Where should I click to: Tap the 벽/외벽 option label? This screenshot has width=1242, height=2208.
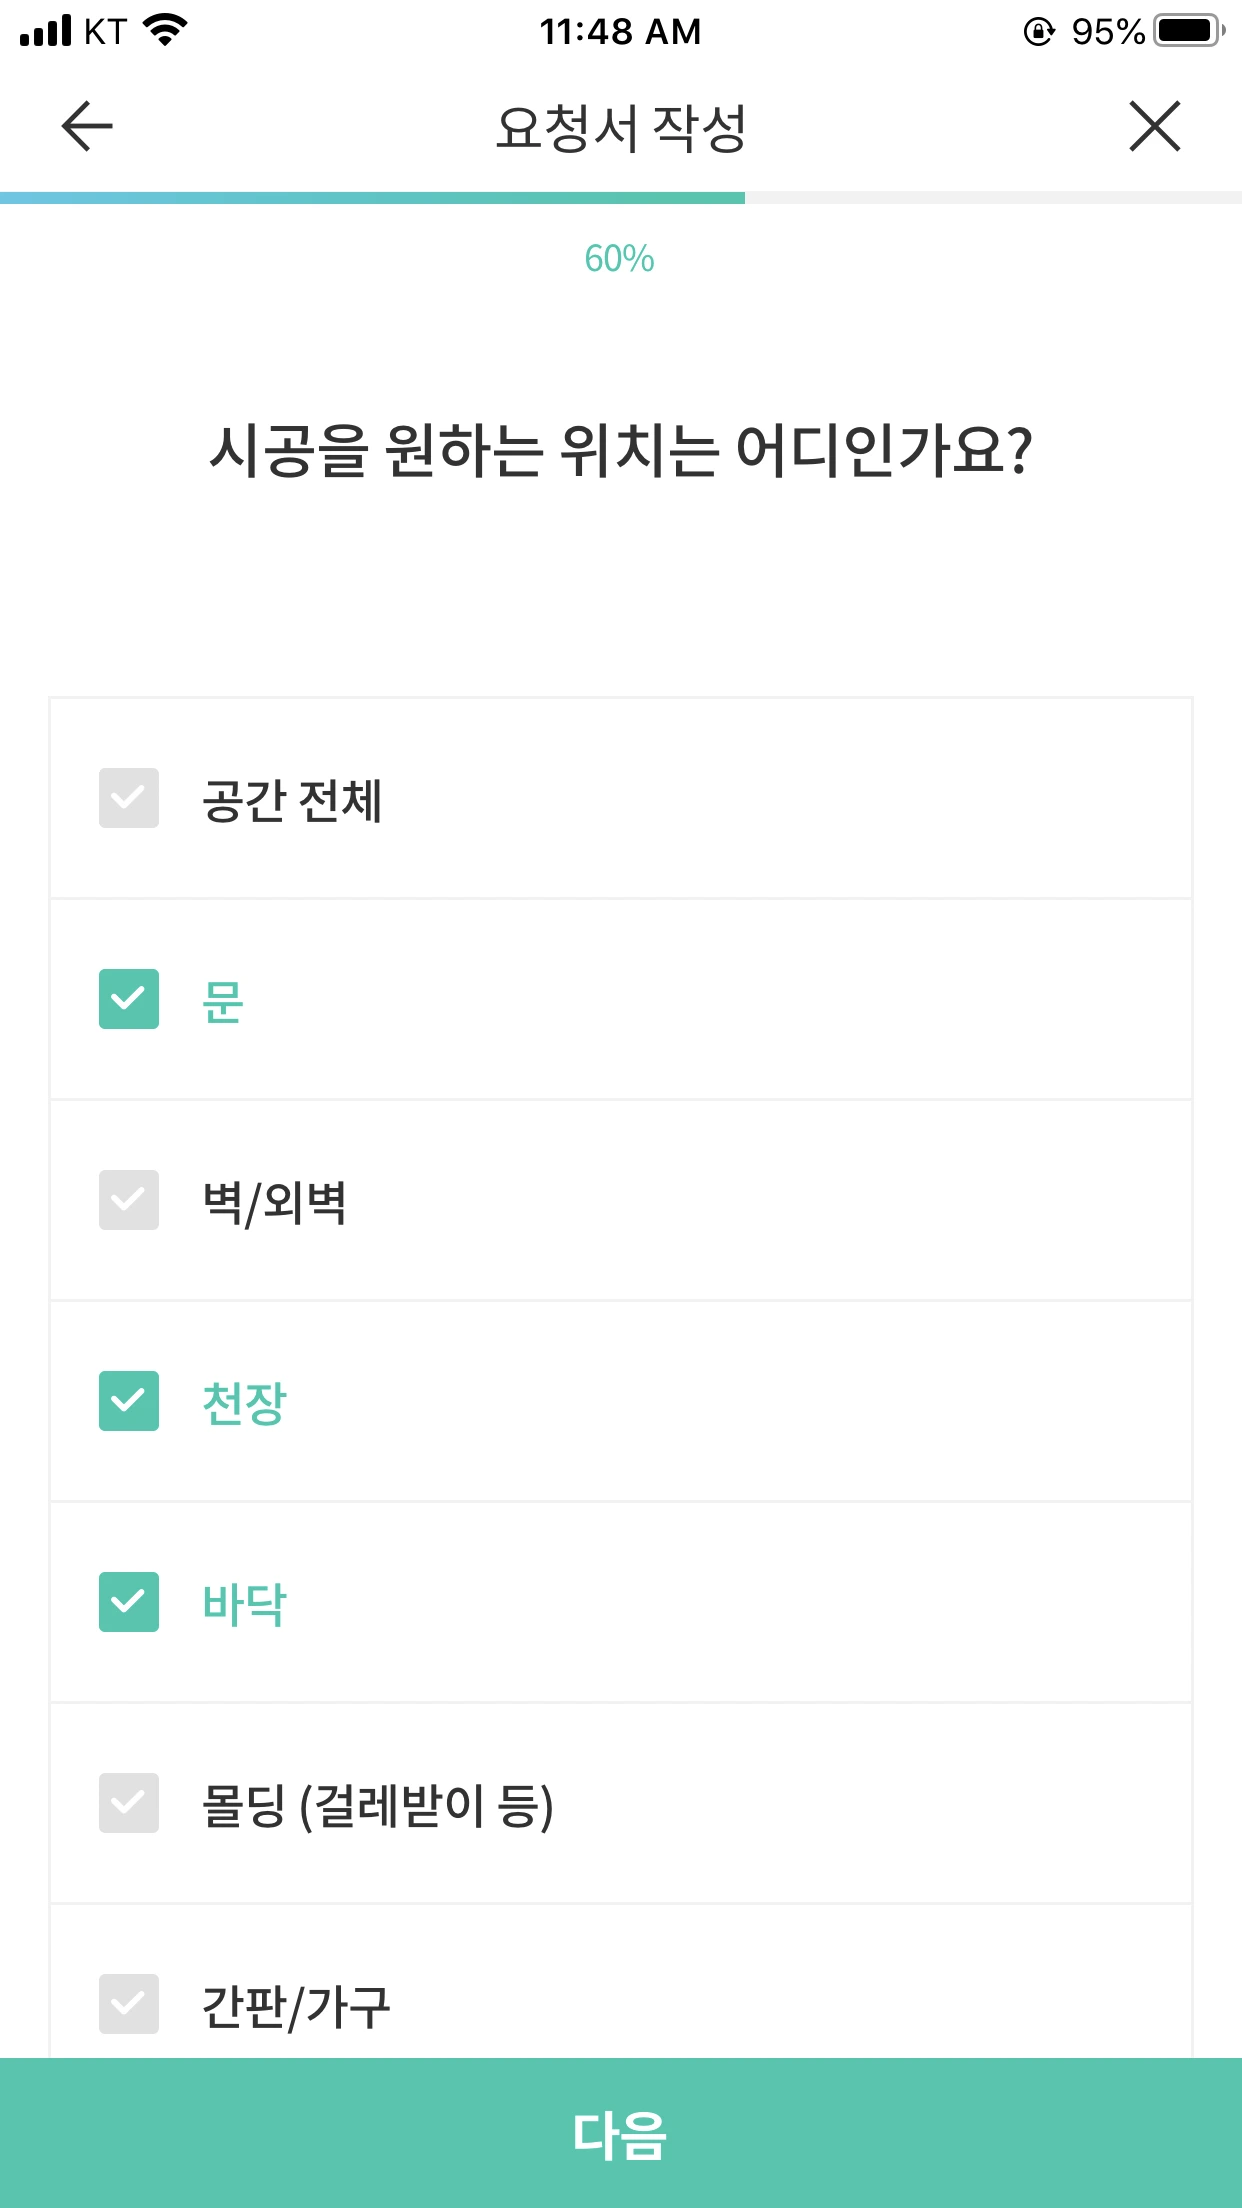[274, 1203]
